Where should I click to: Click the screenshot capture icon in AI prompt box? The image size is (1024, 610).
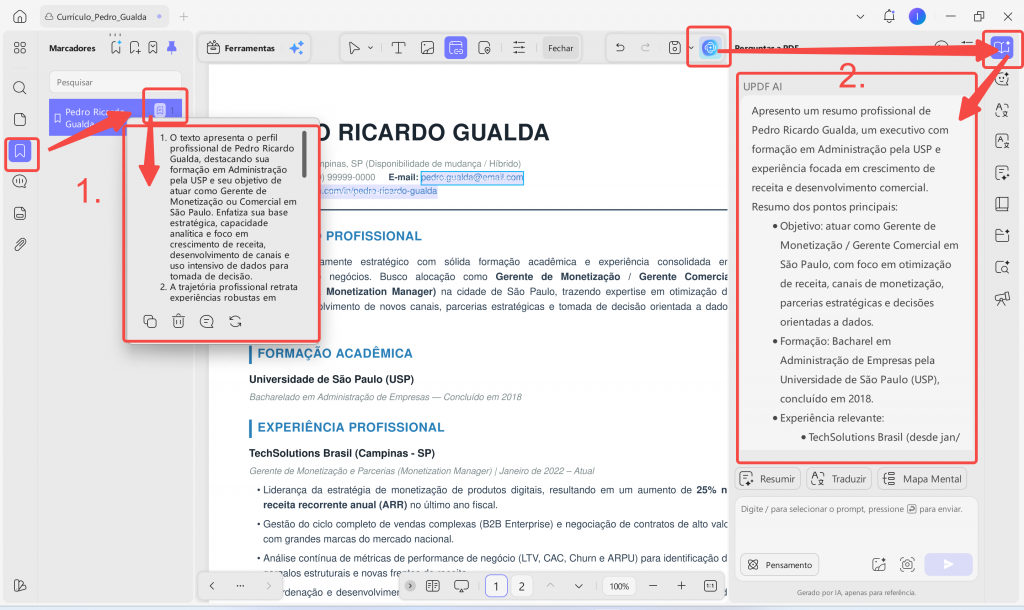(907, 564)
